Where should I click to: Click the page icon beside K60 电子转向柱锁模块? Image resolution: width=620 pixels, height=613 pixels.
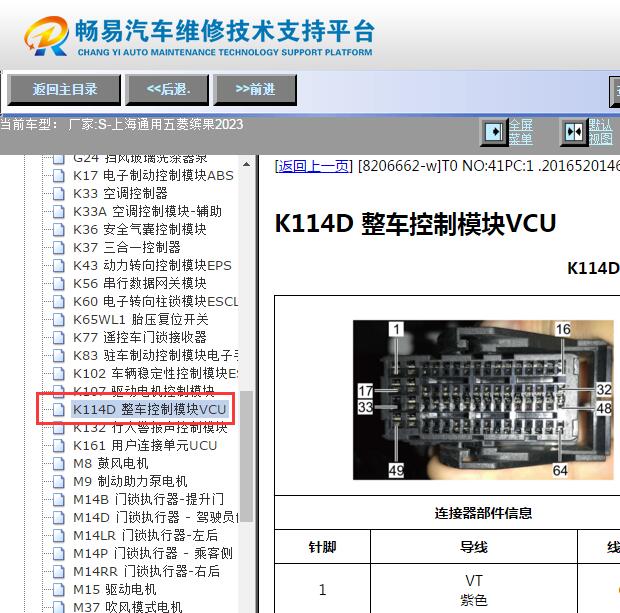[x=59, y=301]
